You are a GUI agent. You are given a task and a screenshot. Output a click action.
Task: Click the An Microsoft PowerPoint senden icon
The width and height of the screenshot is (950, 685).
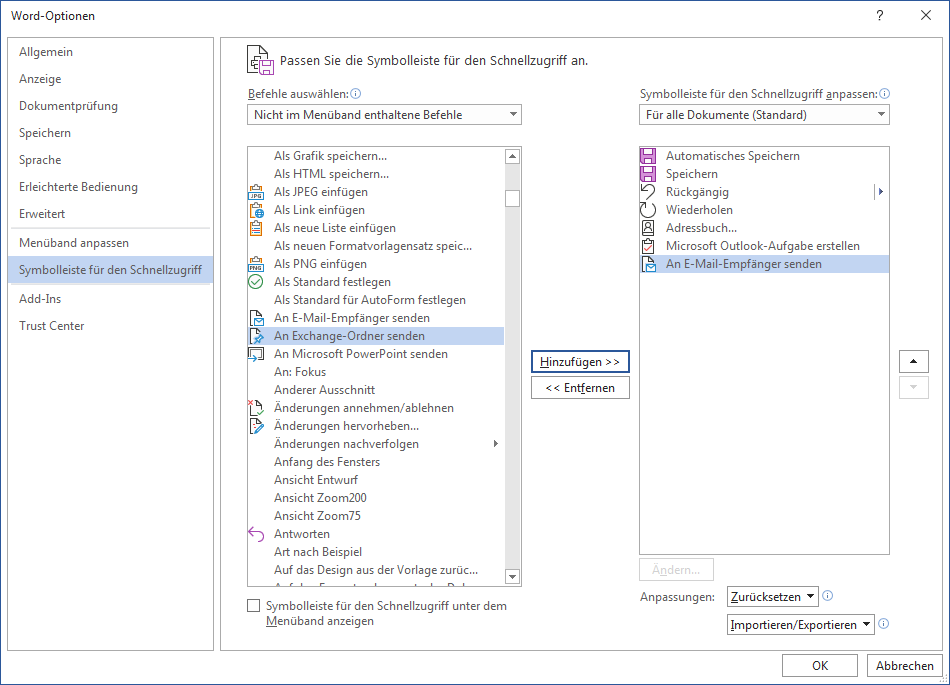coord(255,354)
